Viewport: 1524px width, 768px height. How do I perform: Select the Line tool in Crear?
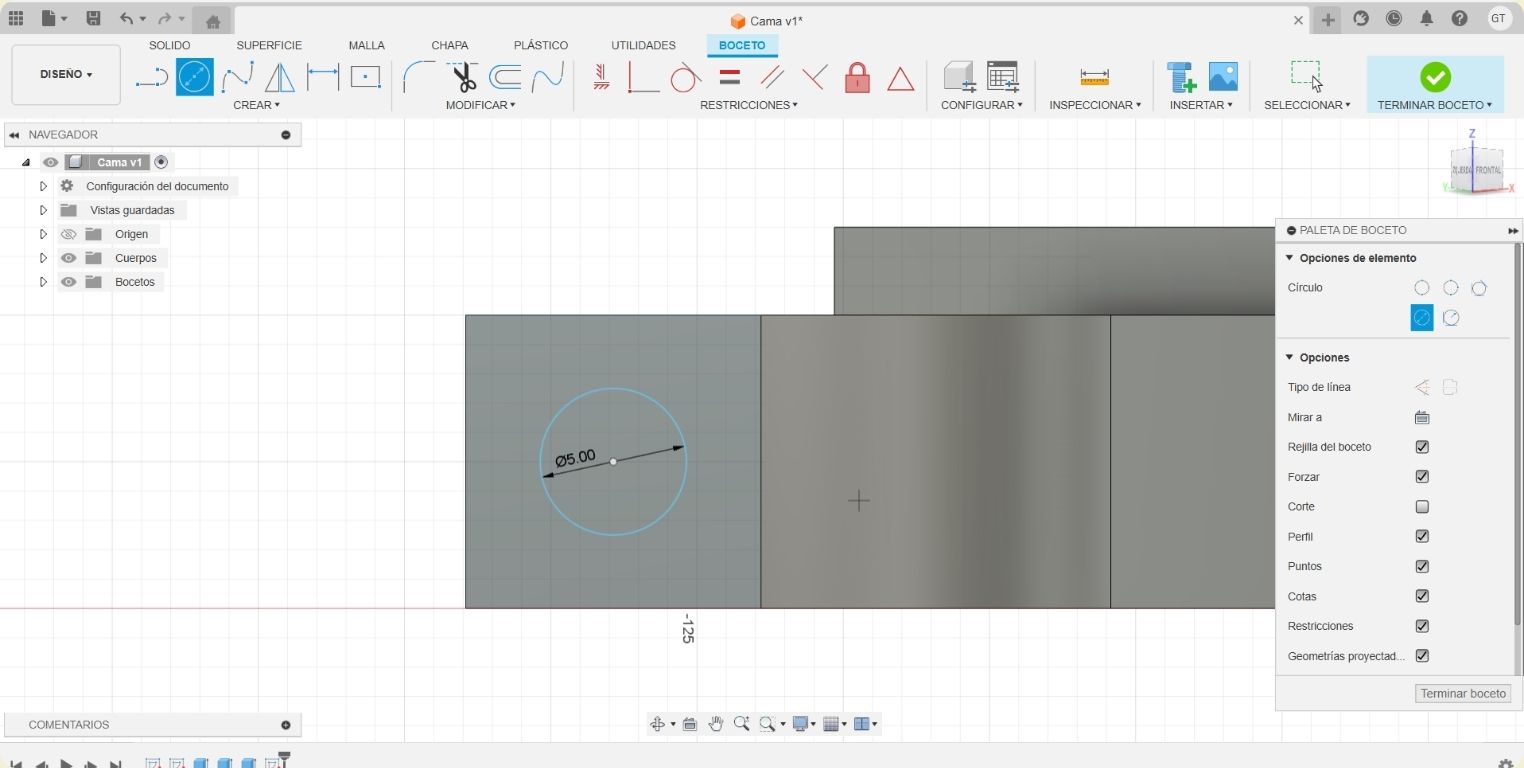point(152,77)
